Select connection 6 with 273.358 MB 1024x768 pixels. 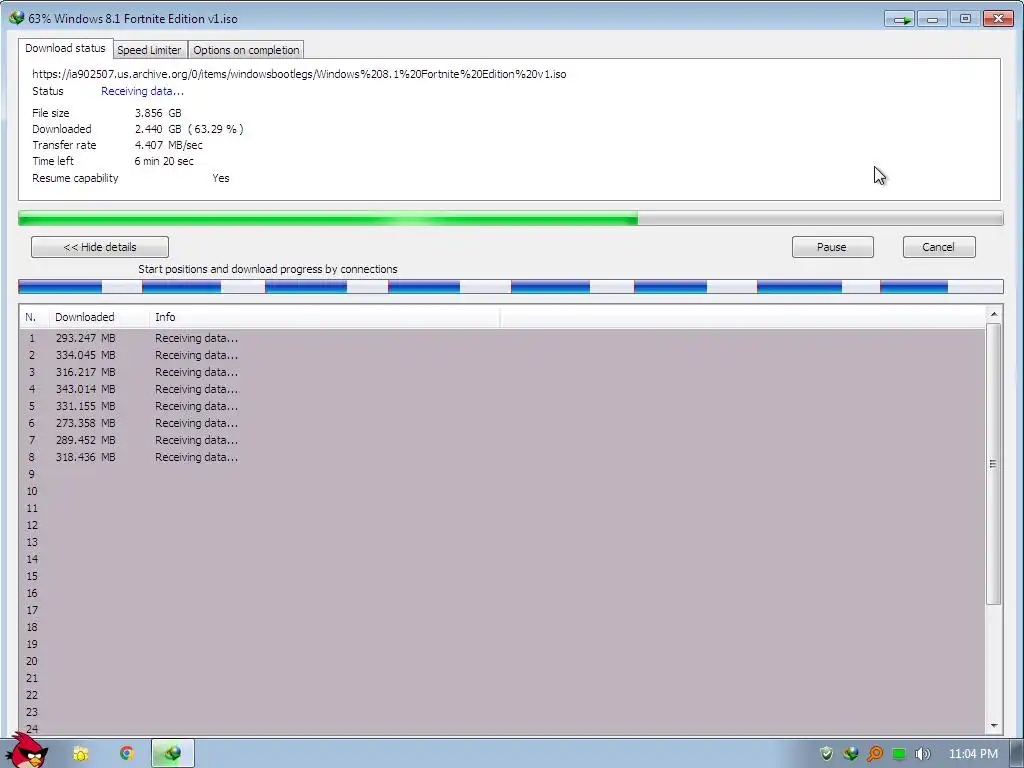(x=502, y=423)
